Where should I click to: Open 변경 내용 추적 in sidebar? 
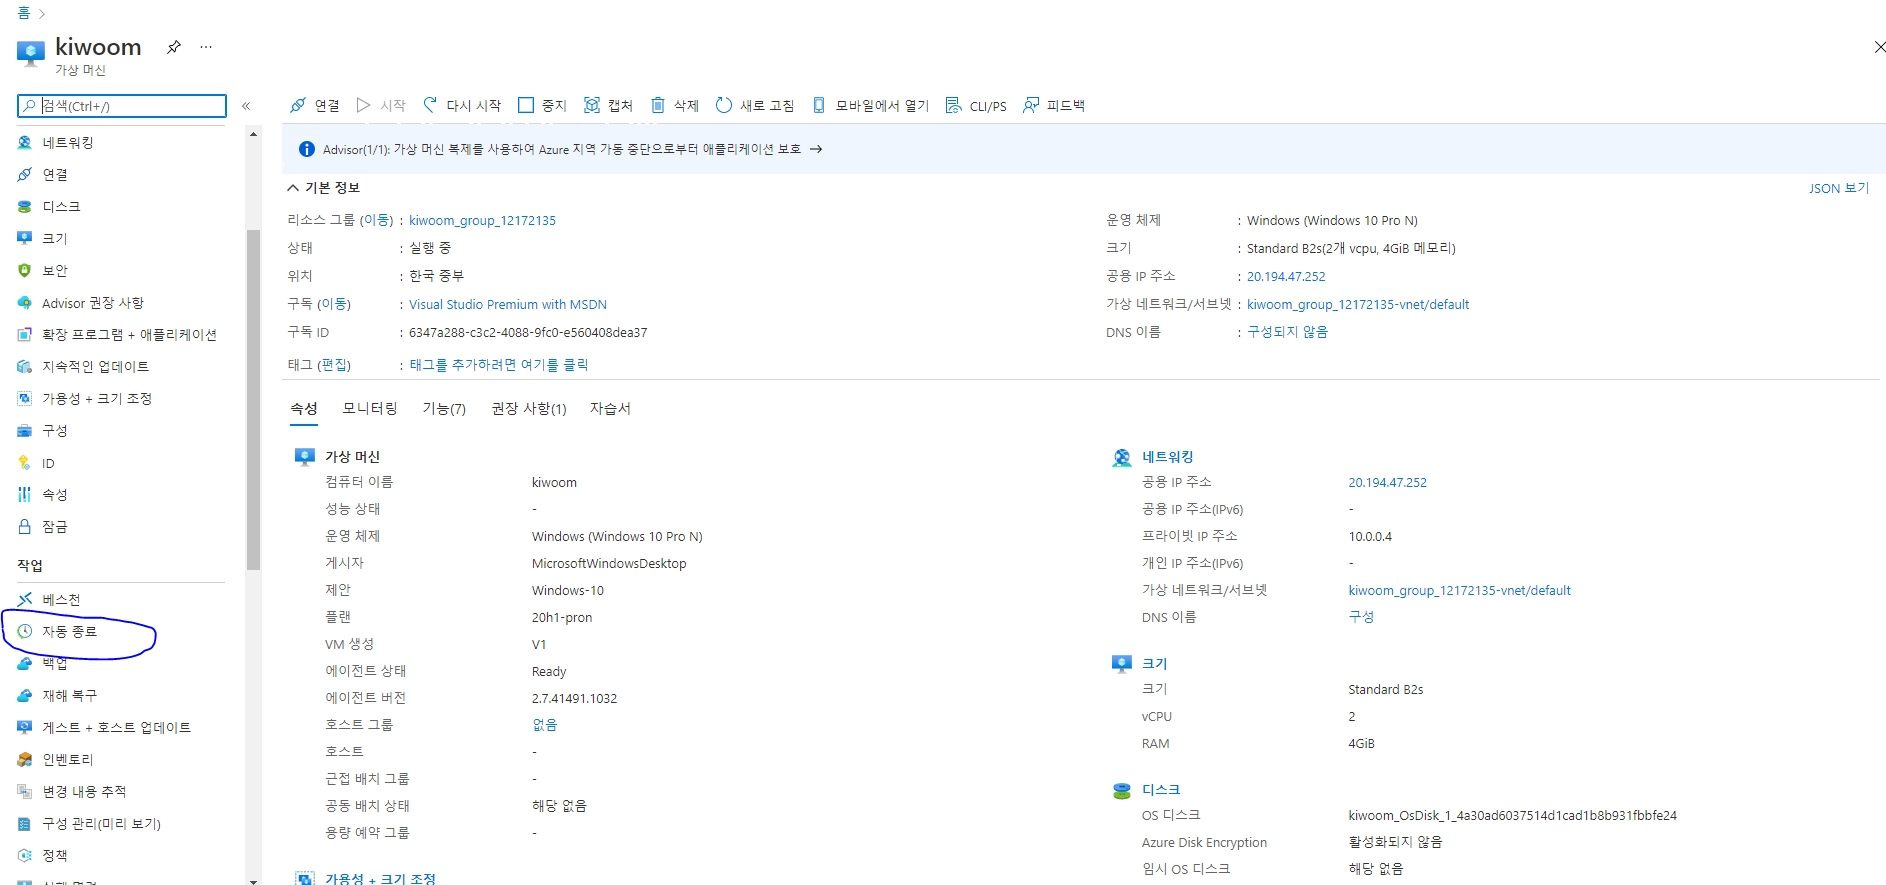click(84, 791)
